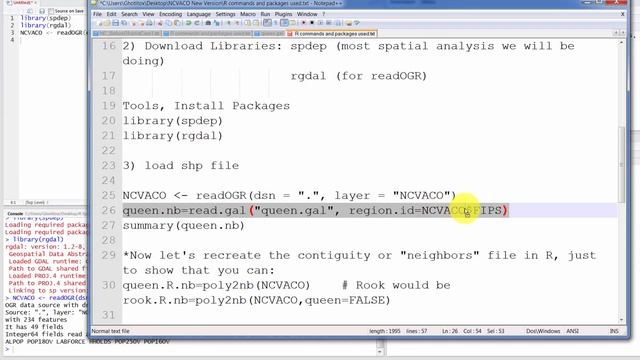This screenshot has width=640, height=360.
Task: Toggle Word Wrap toolbar icon
Action: (x=267, y=23)
